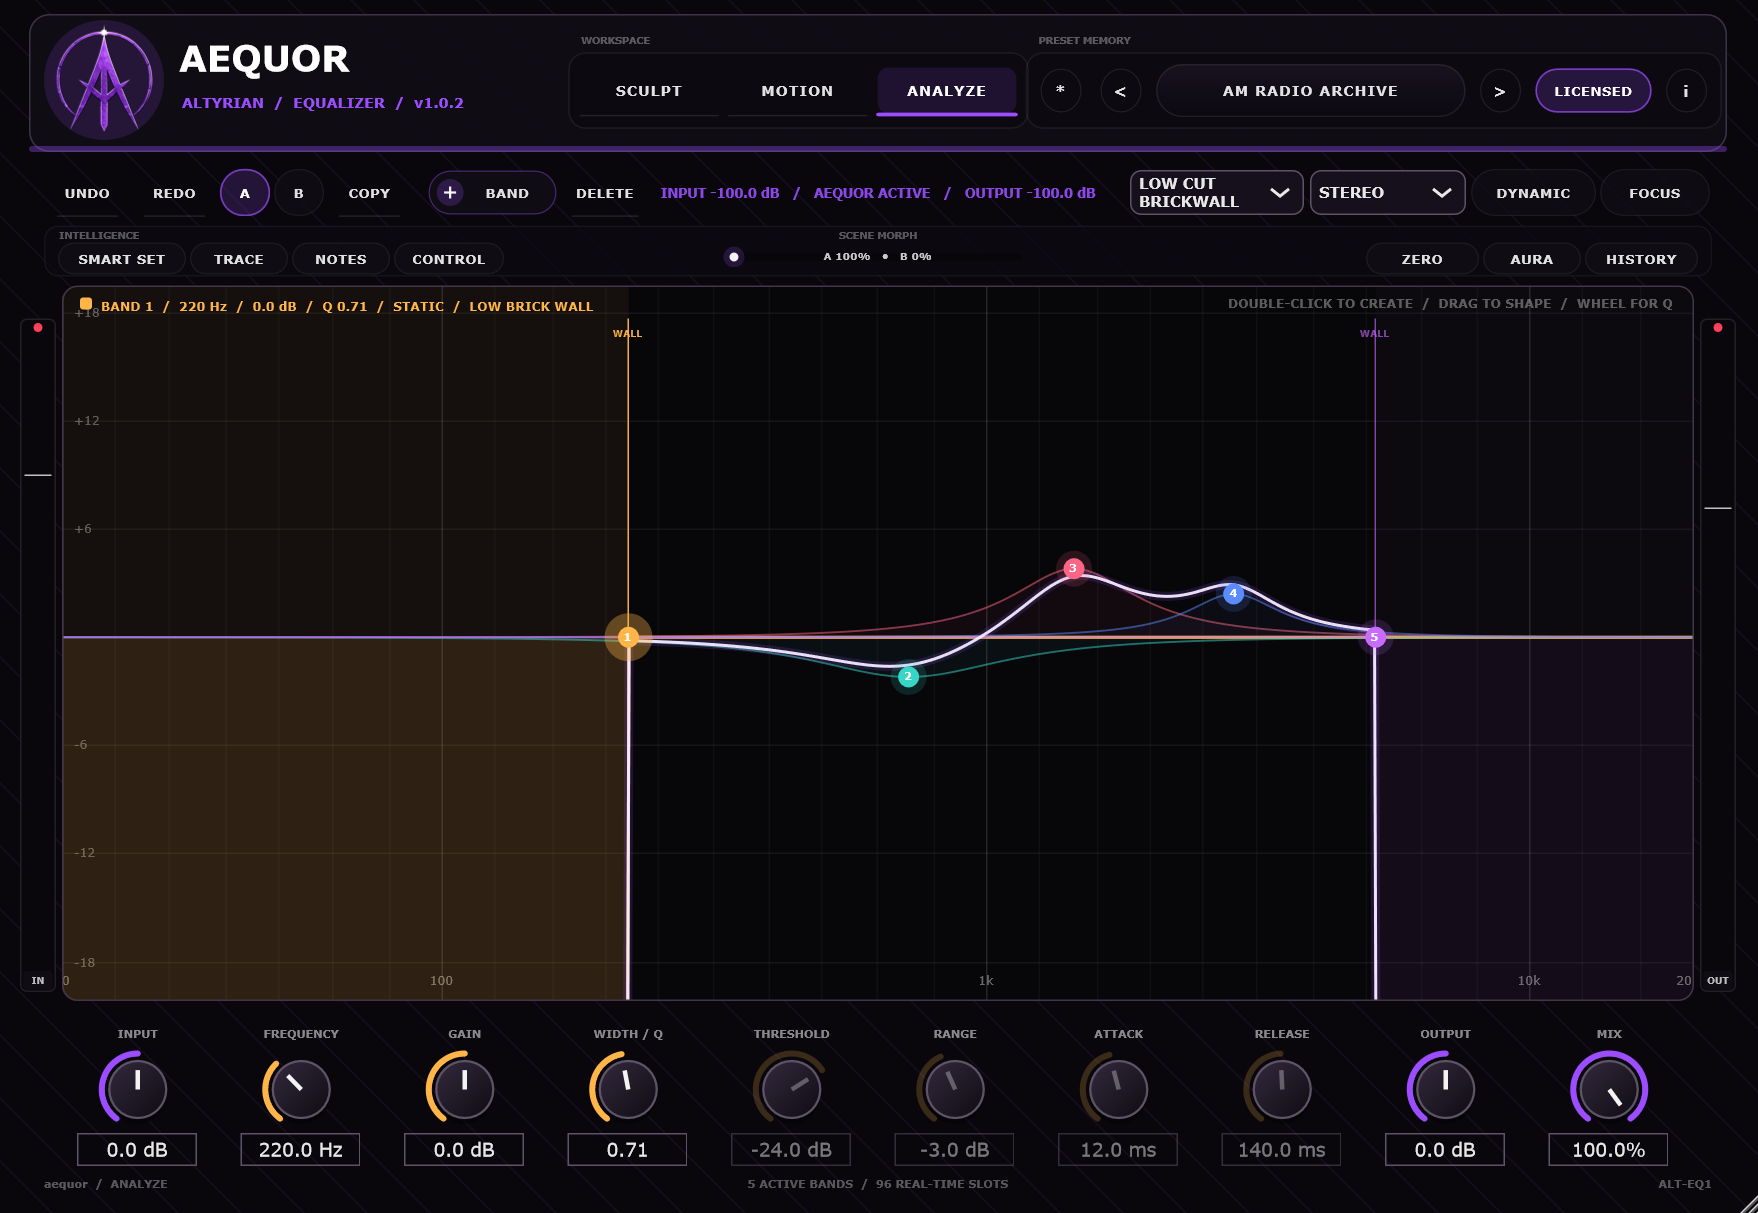1758x1213 pixels.
Task: Switch to the MOTION workspace tab
Action: click(797, 91)
